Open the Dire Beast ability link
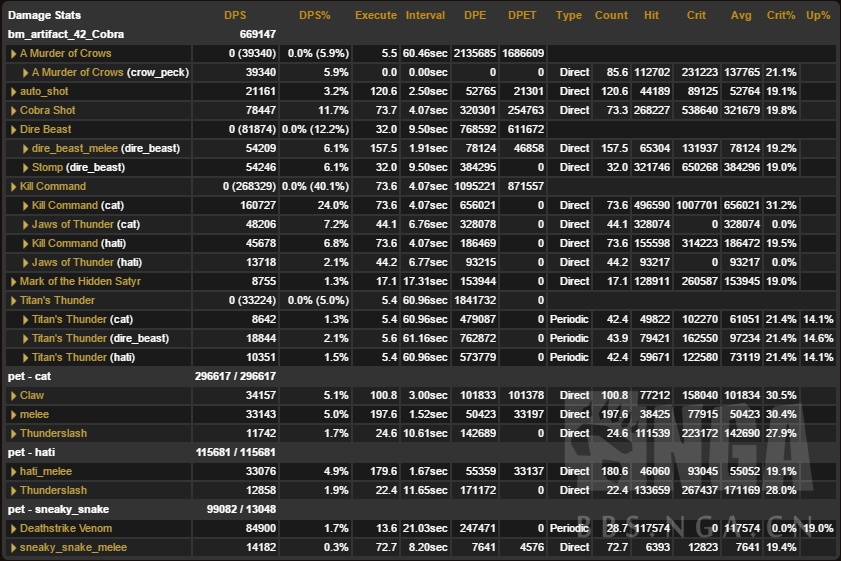Viewport: 841px width, 561px height. 45,129
